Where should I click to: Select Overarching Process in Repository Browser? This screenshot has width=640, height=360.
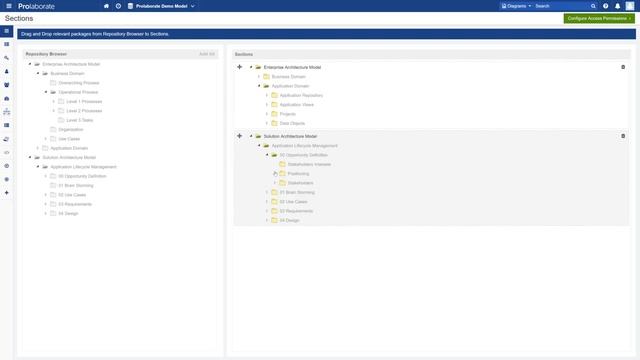(x=79, y=83)
